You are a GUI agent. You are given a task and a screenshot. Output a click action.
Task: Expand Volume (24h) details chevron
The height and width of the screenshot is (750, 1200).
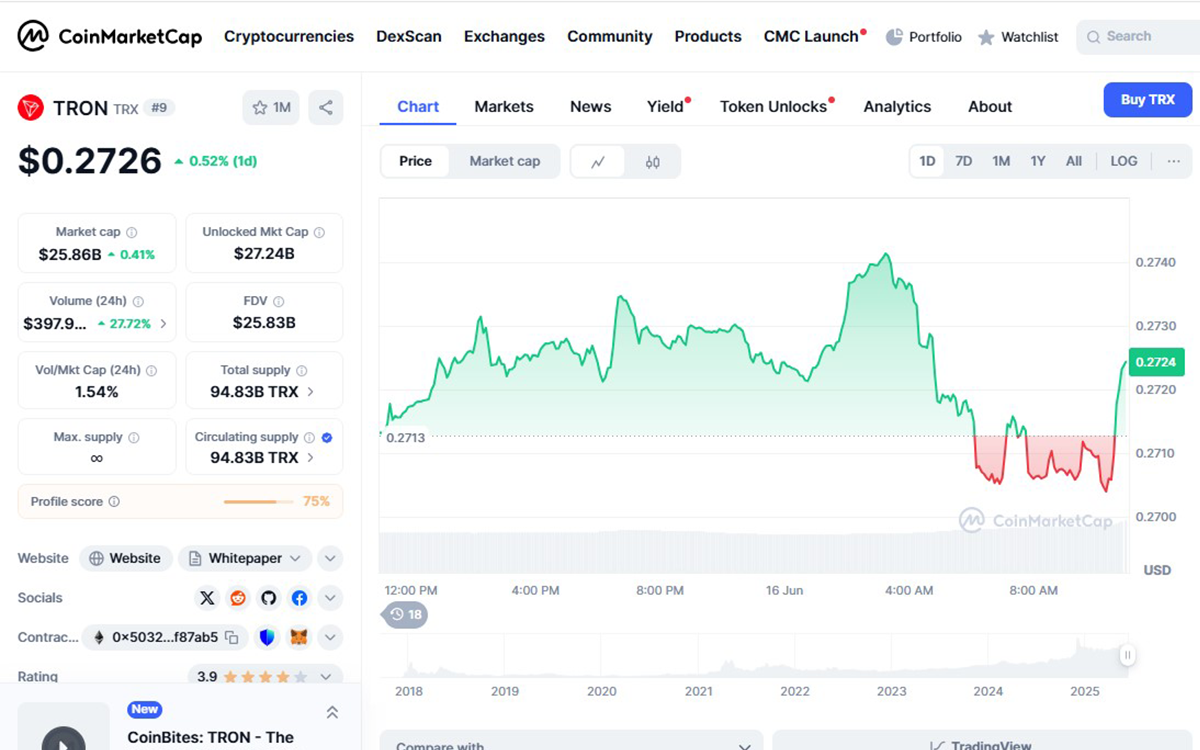pos(163,324)
